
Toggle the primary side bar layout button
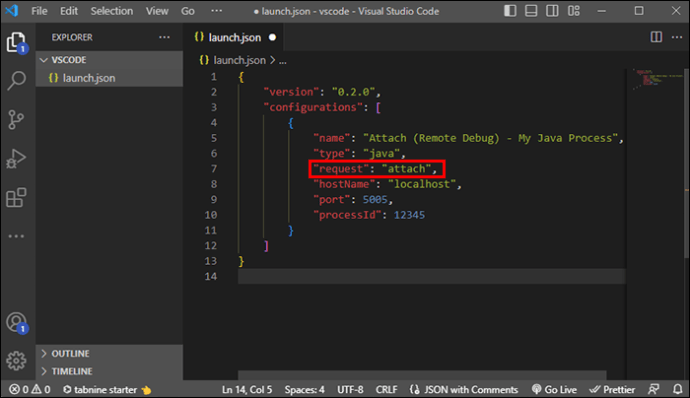[x=510, y=11]
